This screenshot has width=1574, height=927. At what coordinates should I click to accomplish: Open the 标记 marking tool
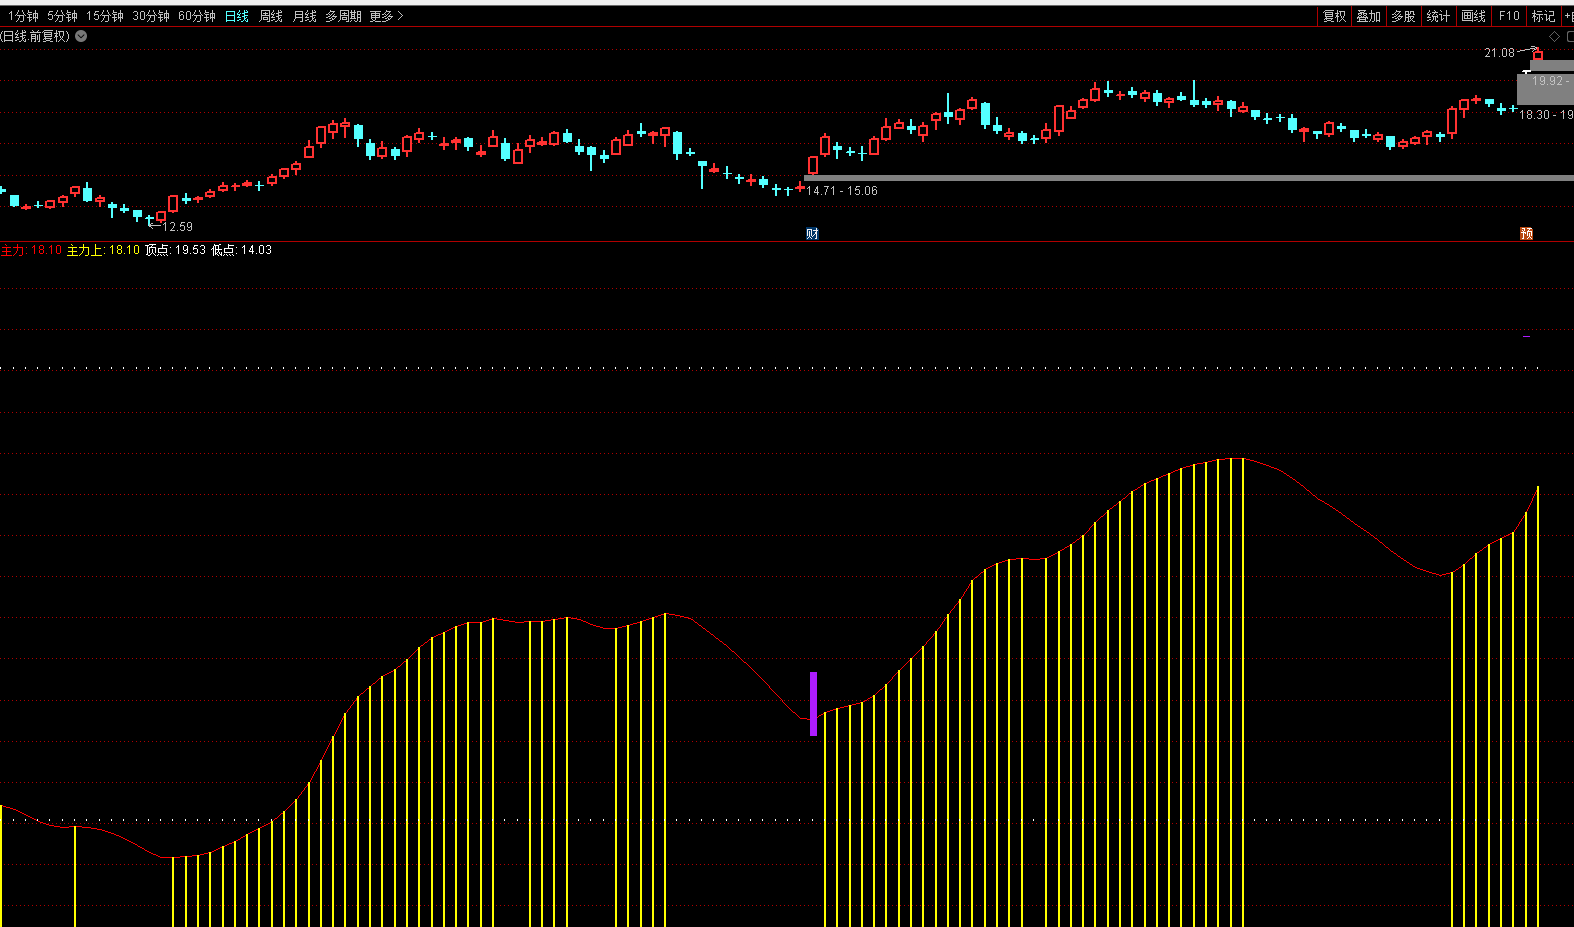pyautogui.click(x=1543, y=16)
